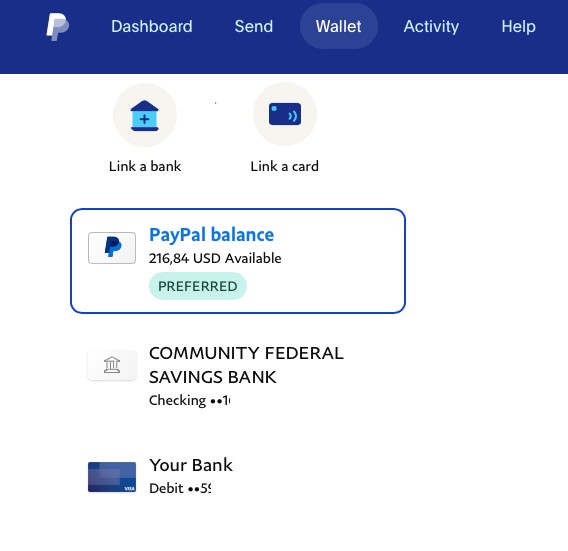This screenshot has width=568, height=551.
Task: Click the 216,84 USD Available text
Action: [215, 258]
